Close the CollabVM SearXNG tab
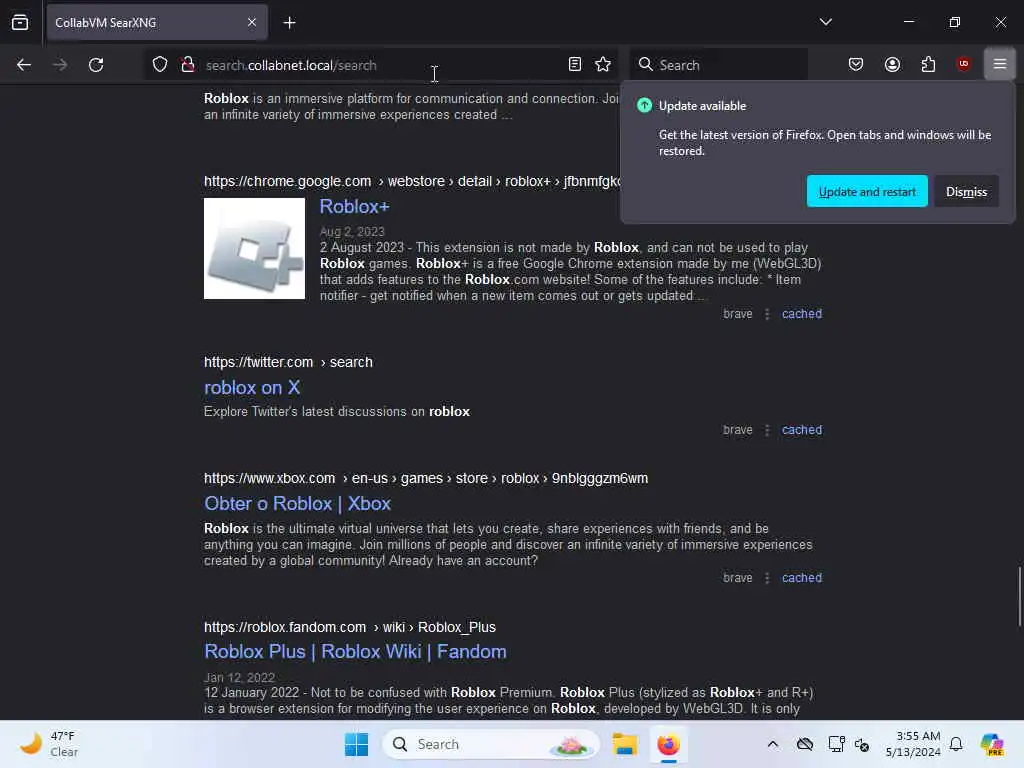Screen dimensions: 1024x768 coord(251,22)
